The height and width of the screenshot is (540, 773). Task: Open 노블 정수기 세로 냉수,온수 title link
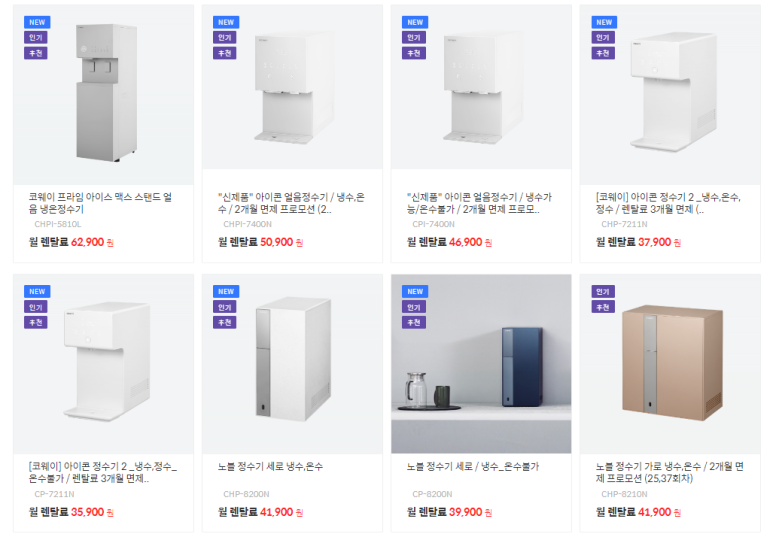point(270,467)
